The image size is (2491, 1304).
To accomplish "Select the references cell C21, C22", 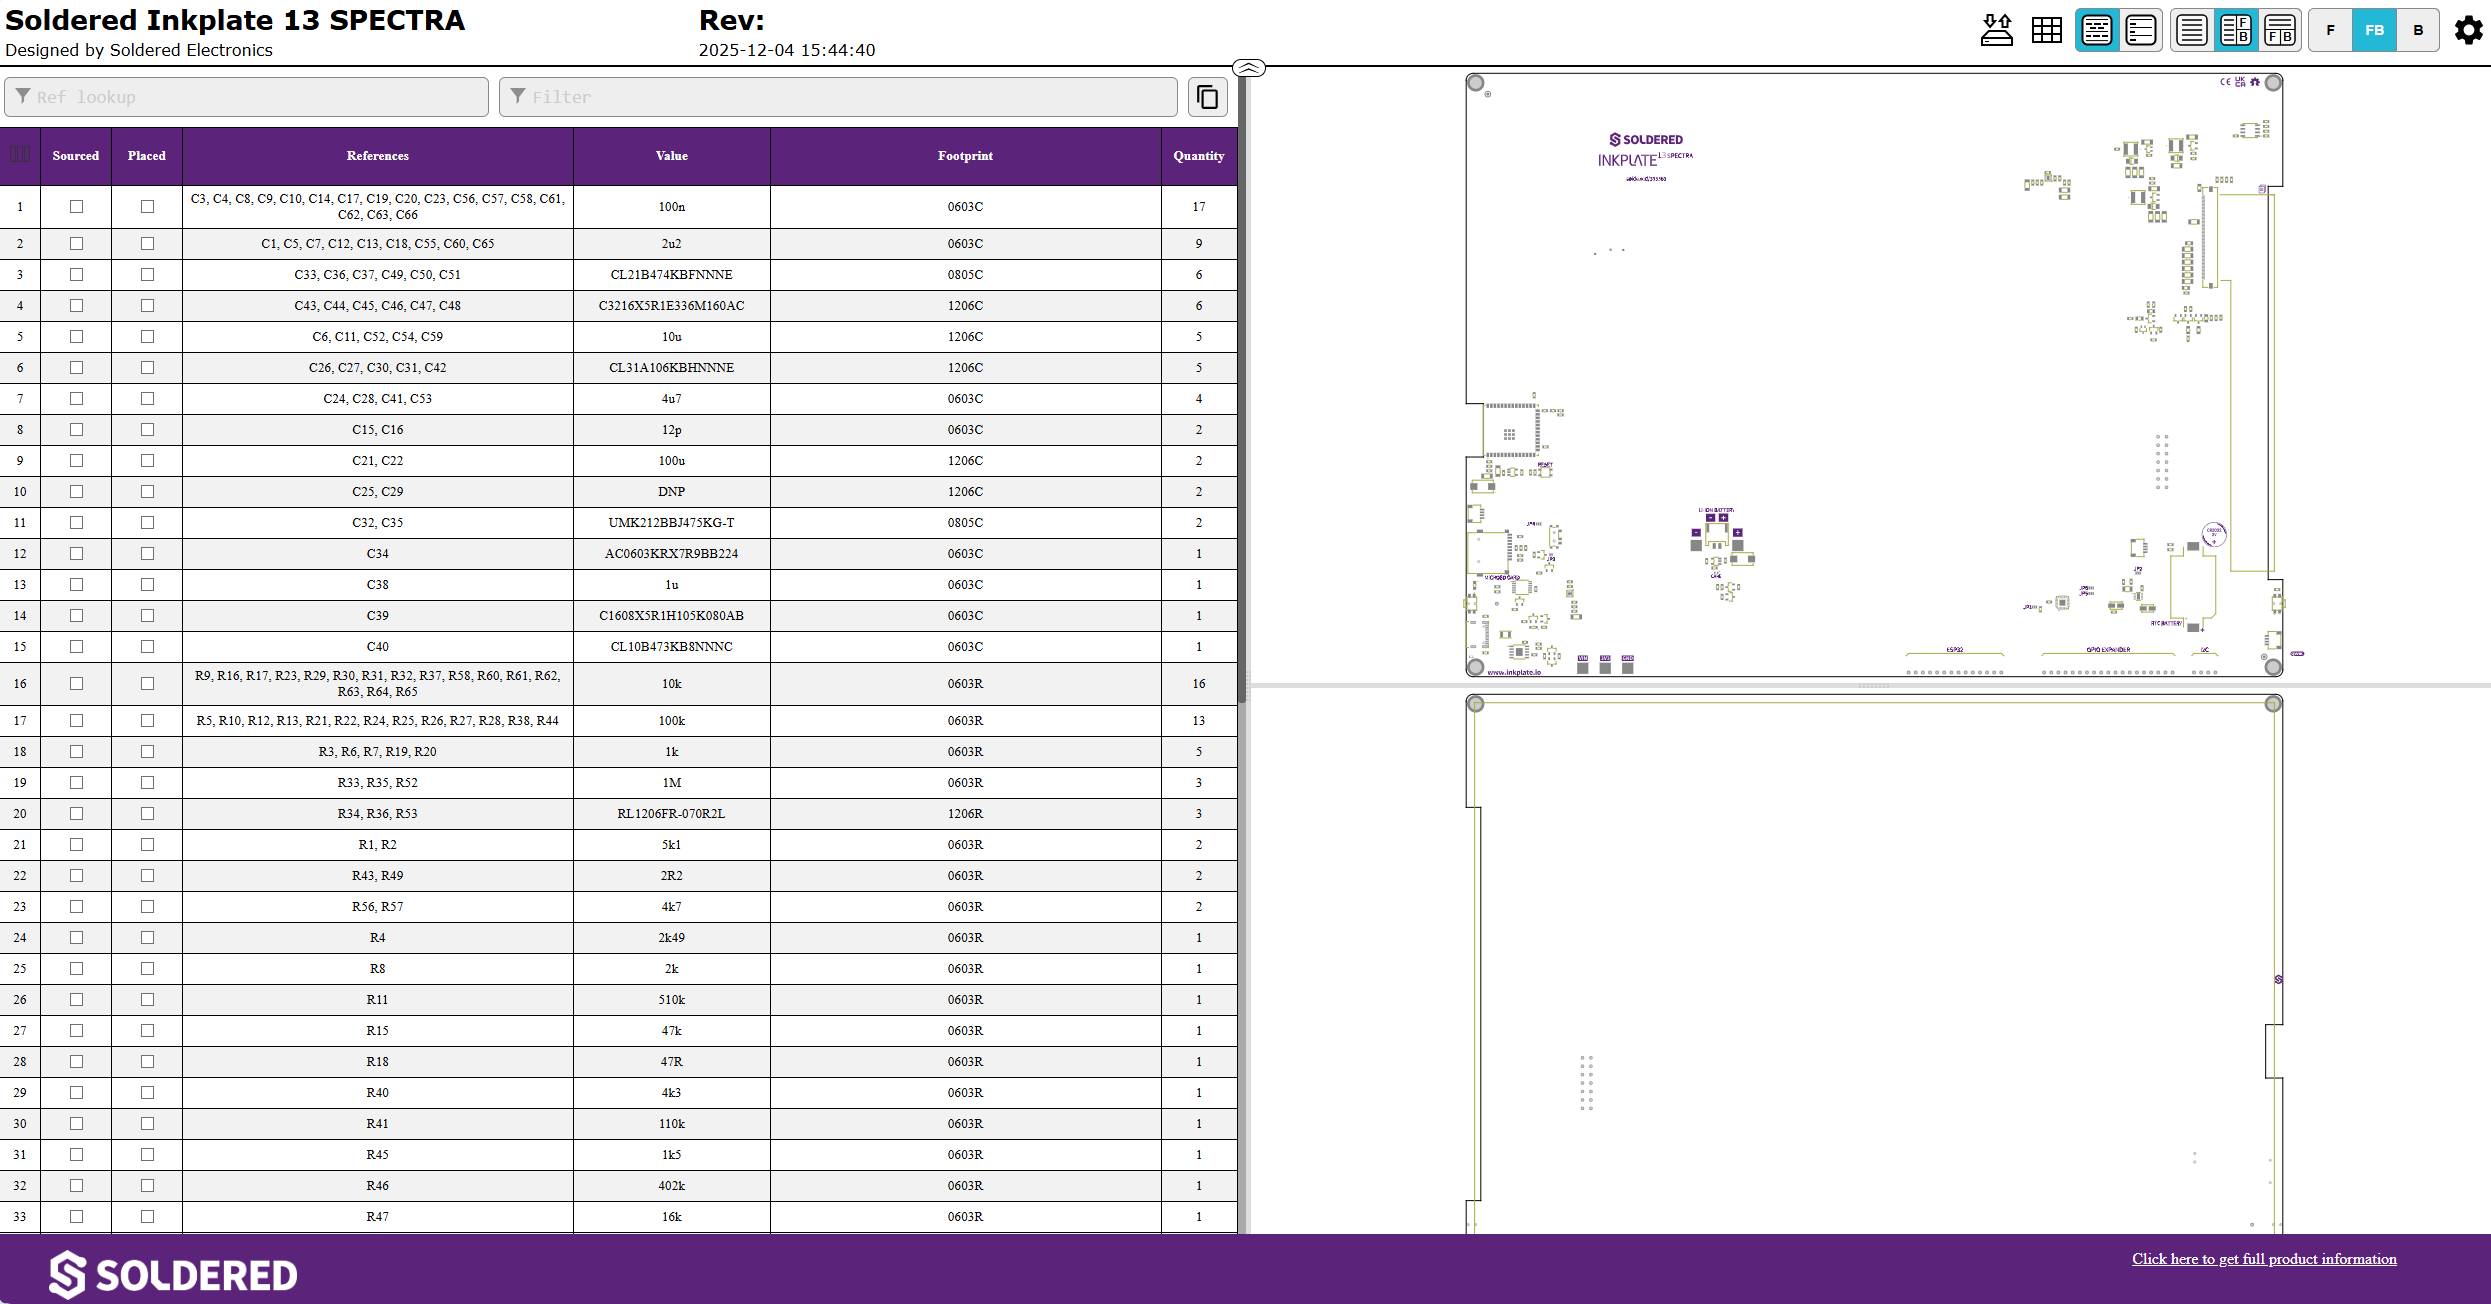I will pos(378,461).
